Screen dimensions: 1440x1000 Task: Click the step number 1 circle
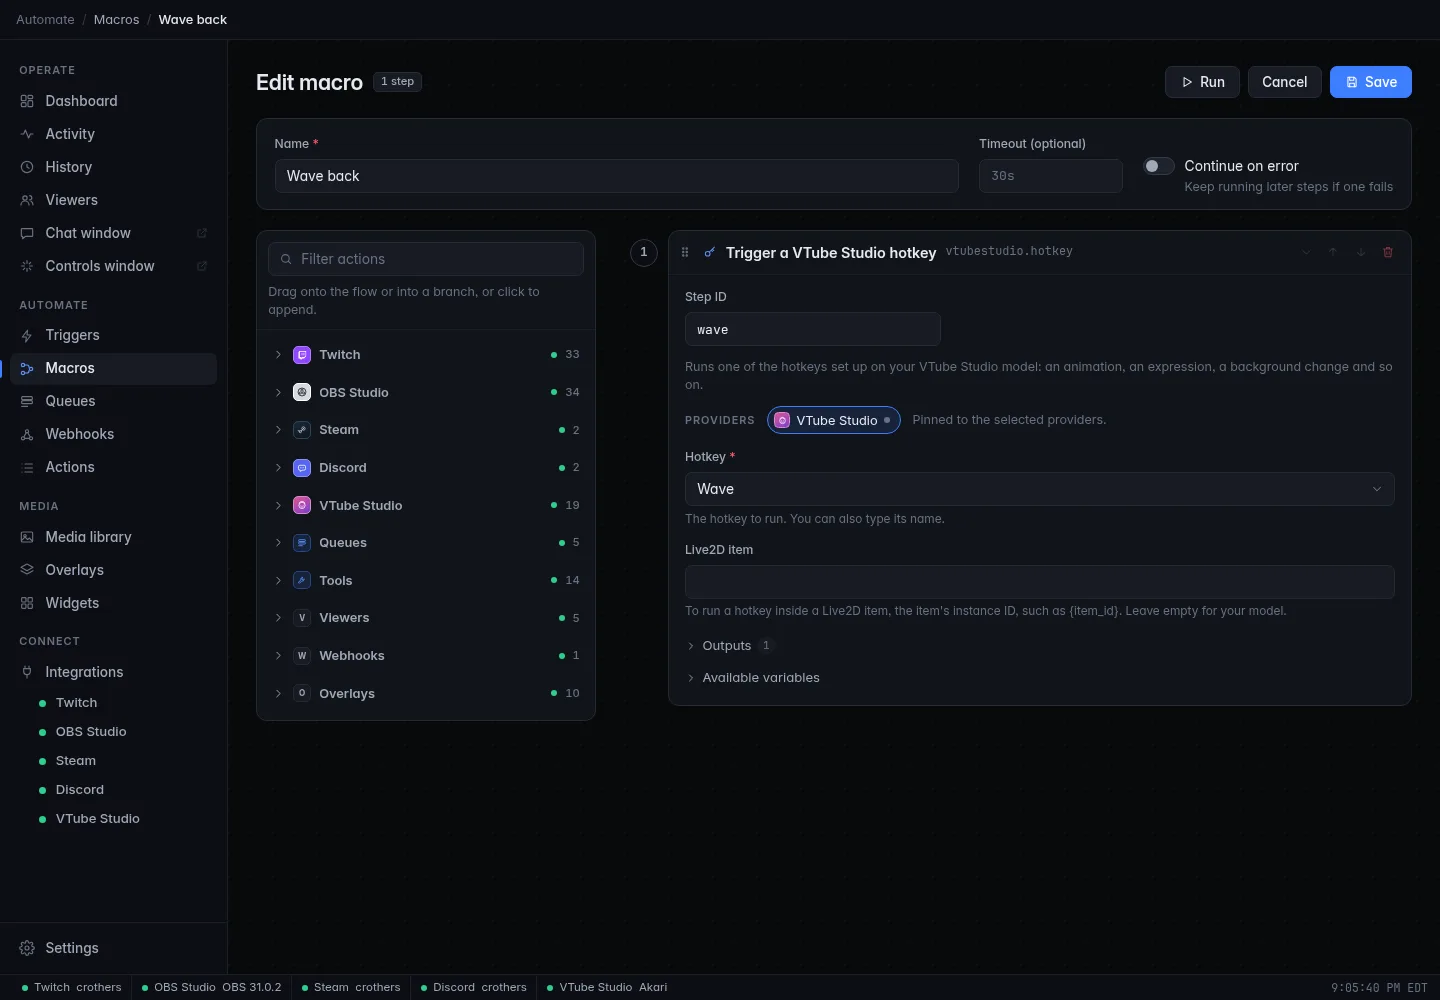pyautogui.click(x=644, y=252)
